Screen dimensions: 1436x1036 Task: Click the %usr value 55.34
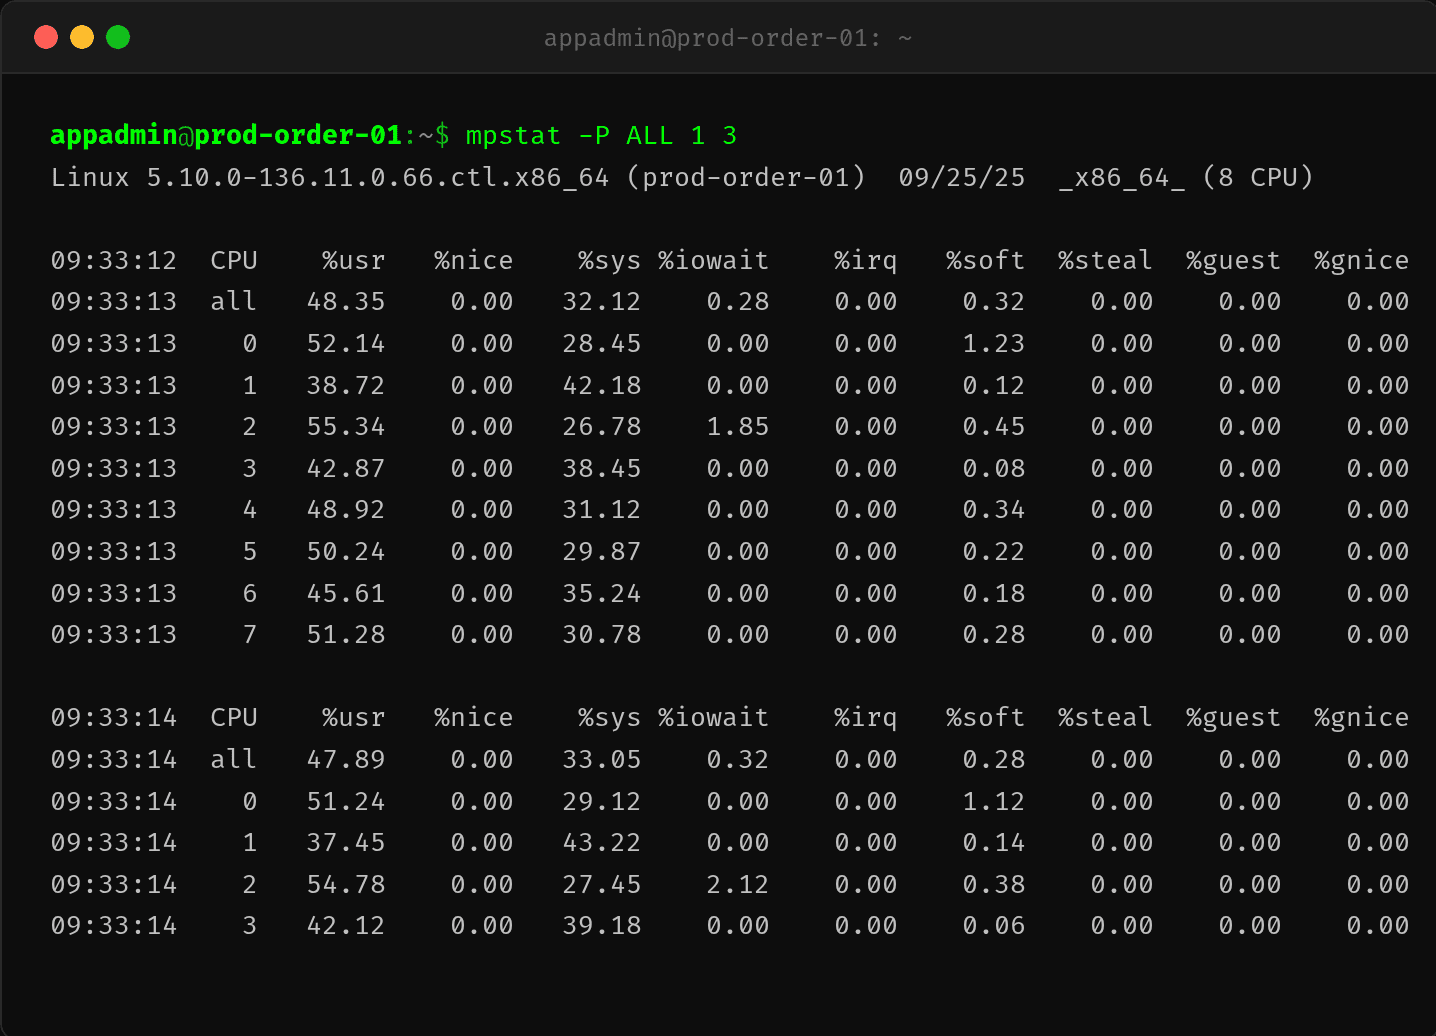coord(346,426)
